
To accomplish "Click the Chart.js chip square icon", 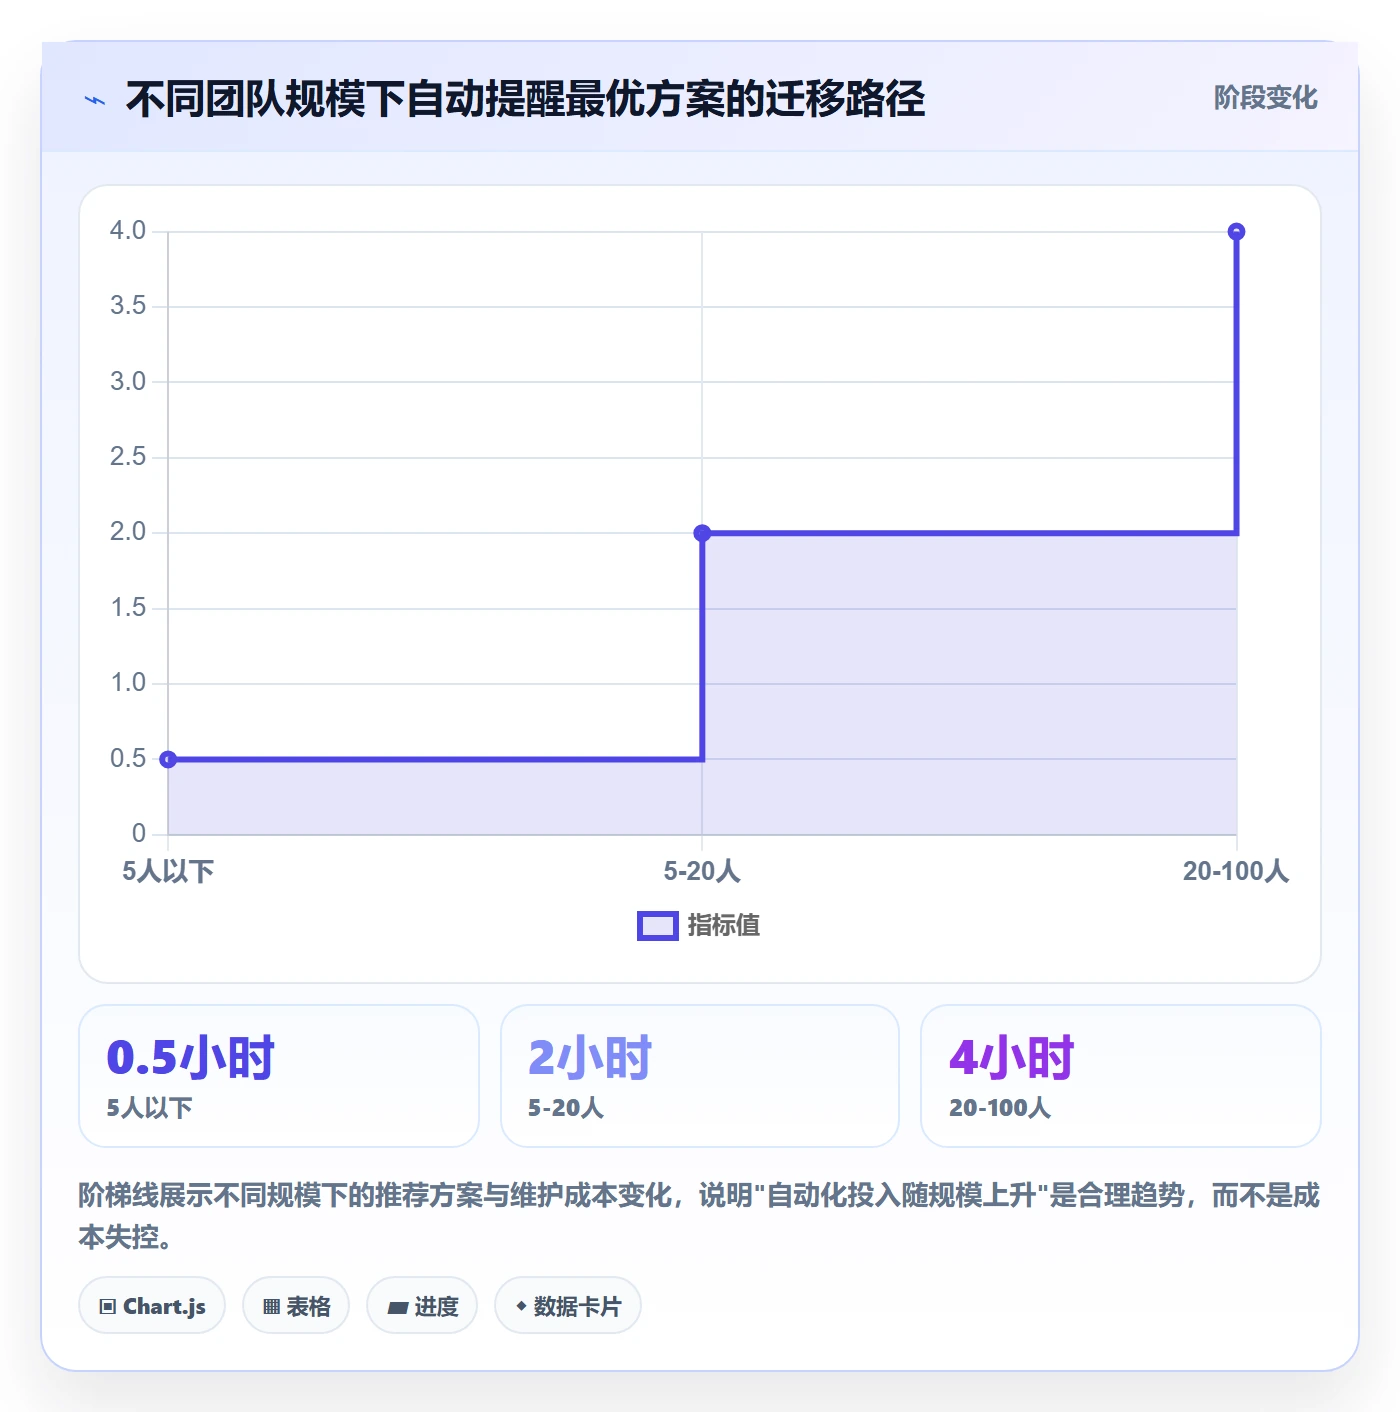I will pos(108,1307).
